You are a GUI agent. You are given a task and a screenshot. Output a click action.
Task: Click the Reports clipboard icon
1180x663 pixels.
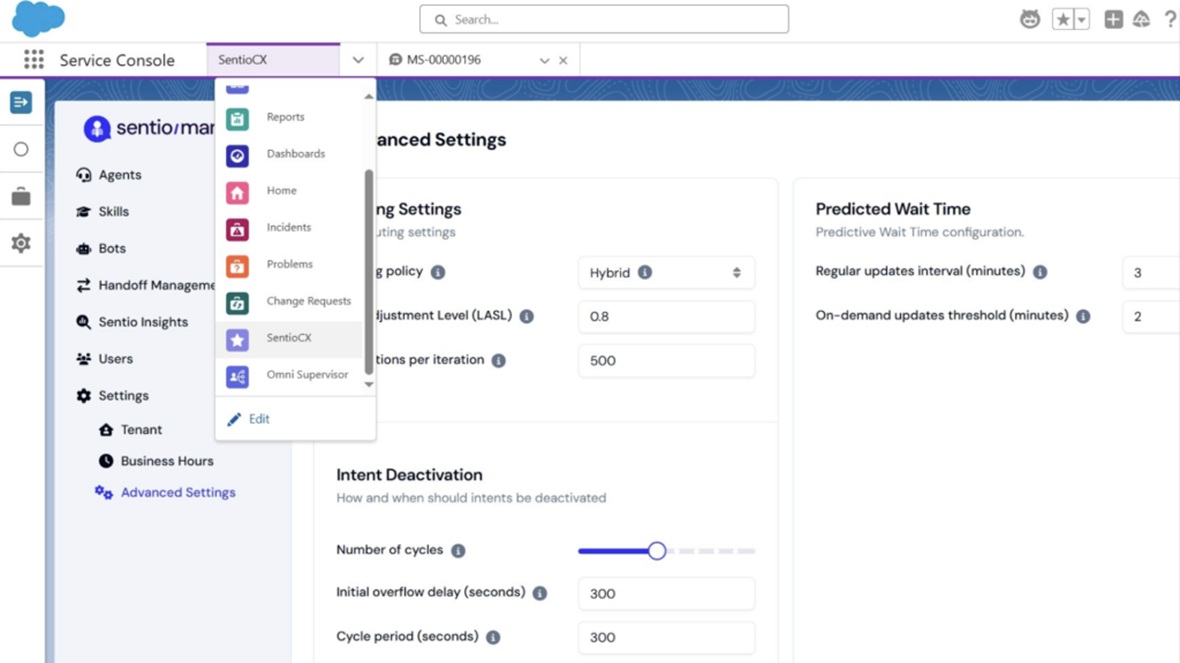237,119
